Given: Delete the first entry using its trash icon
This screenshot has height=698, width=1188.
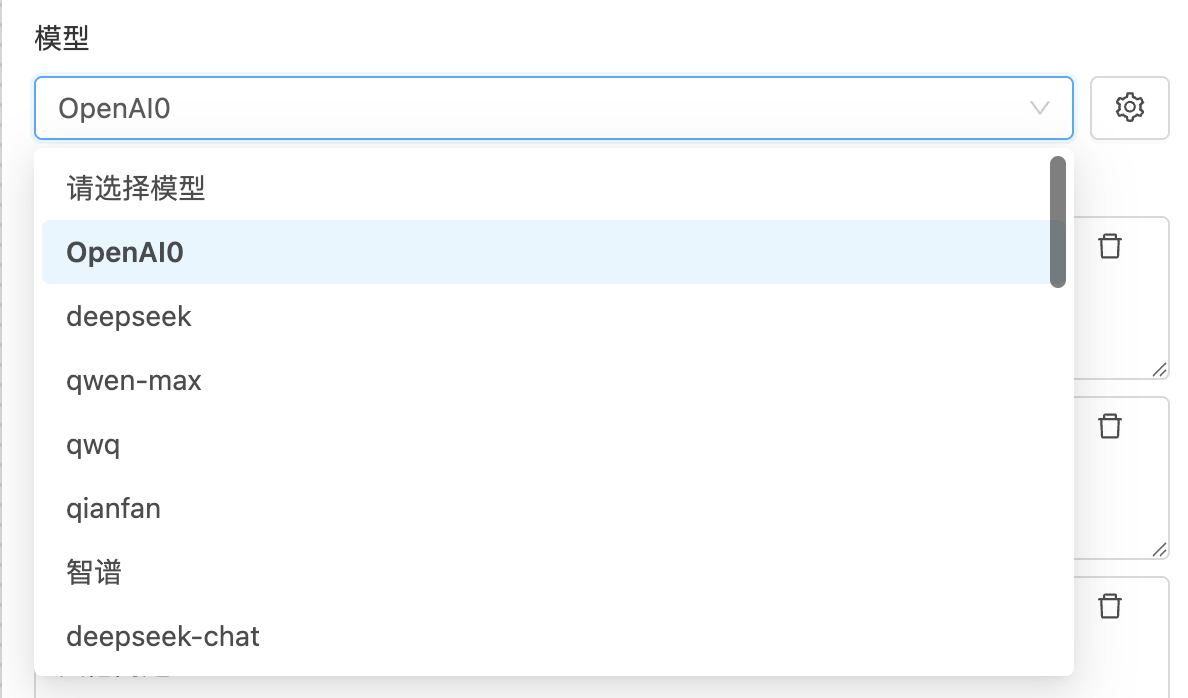Looking at the screenshot, I should 1110,246.
